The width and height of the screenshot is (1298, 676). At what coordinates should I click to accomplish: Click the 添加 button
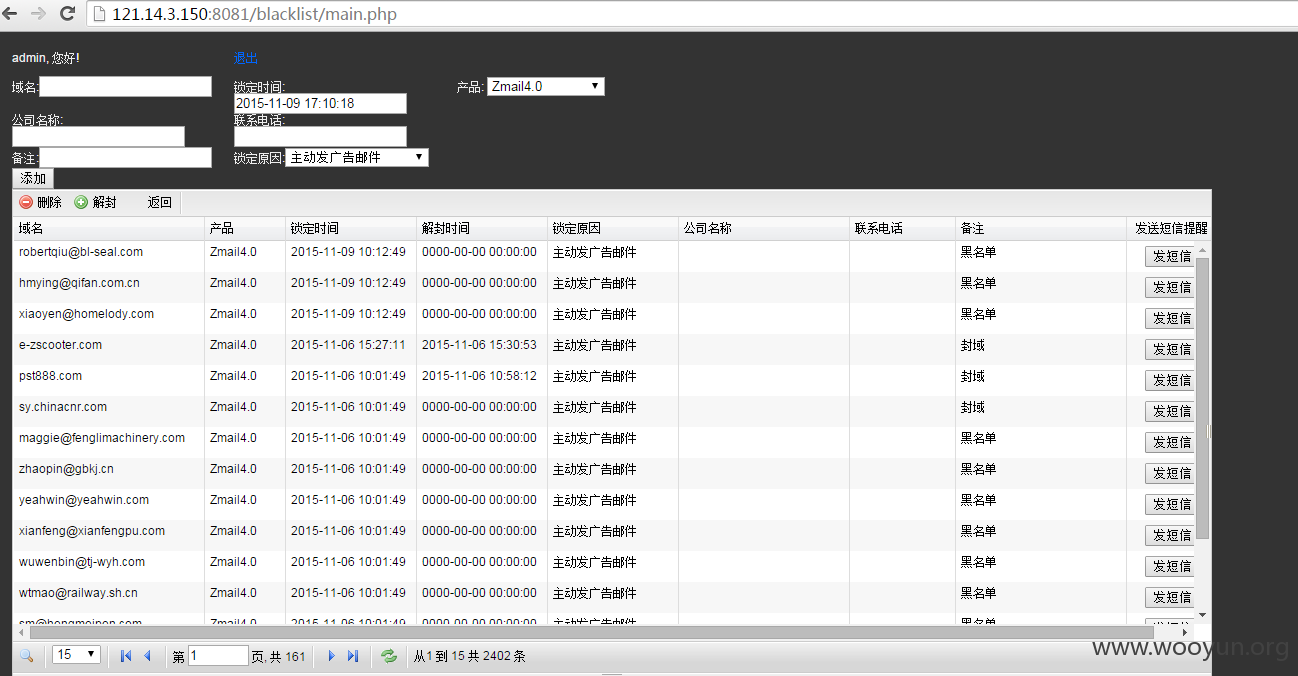click(x=33, y=179)
